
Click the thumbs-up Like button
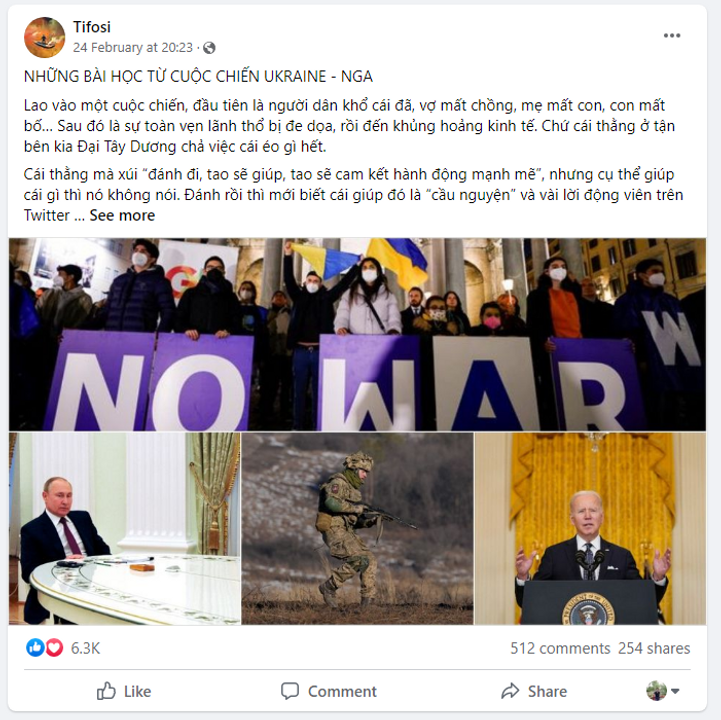(124, 691)
